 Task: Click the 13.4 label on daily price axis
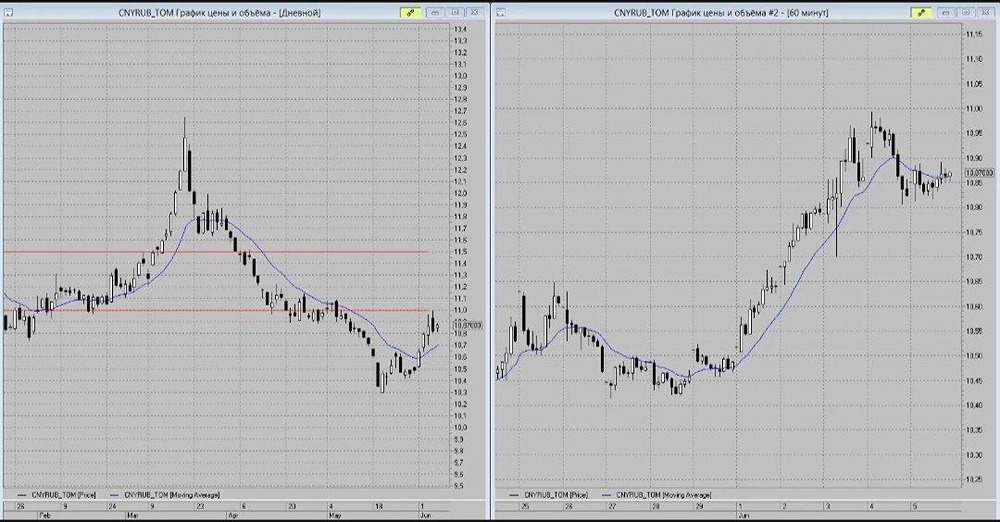pos(460,29)
